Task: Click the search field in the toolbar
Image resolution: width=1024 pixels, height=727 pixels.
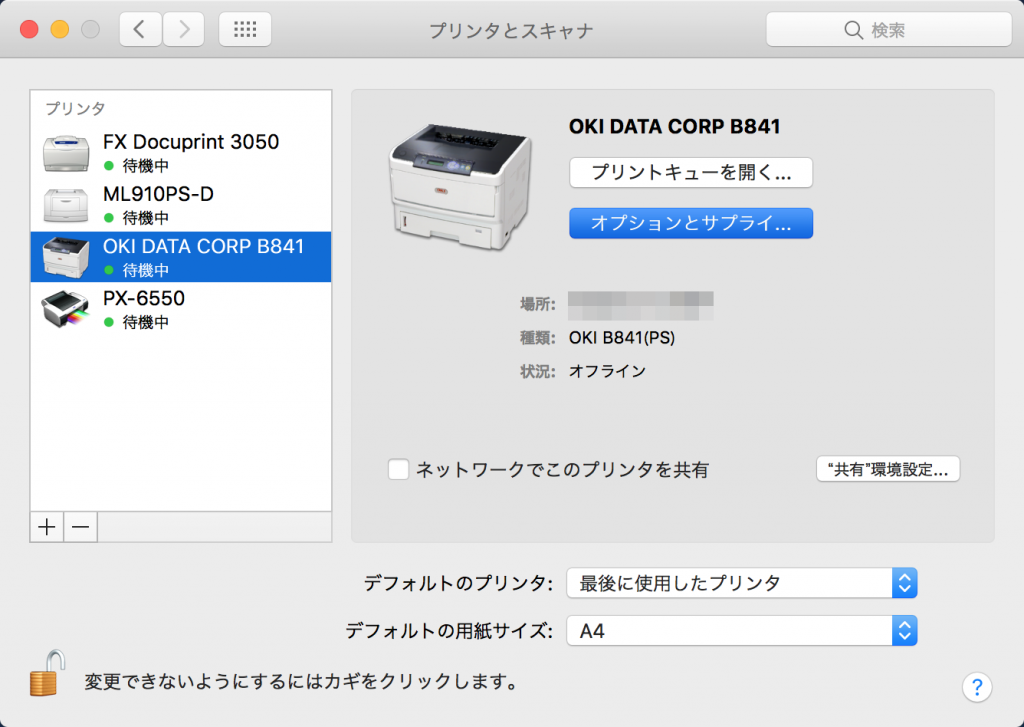Action: pos(887,30)
